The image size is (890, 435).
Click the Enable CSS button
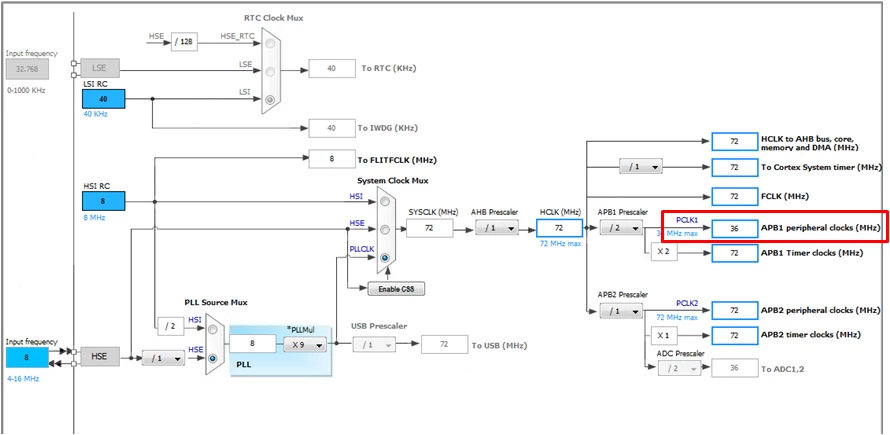pos(396,288)
